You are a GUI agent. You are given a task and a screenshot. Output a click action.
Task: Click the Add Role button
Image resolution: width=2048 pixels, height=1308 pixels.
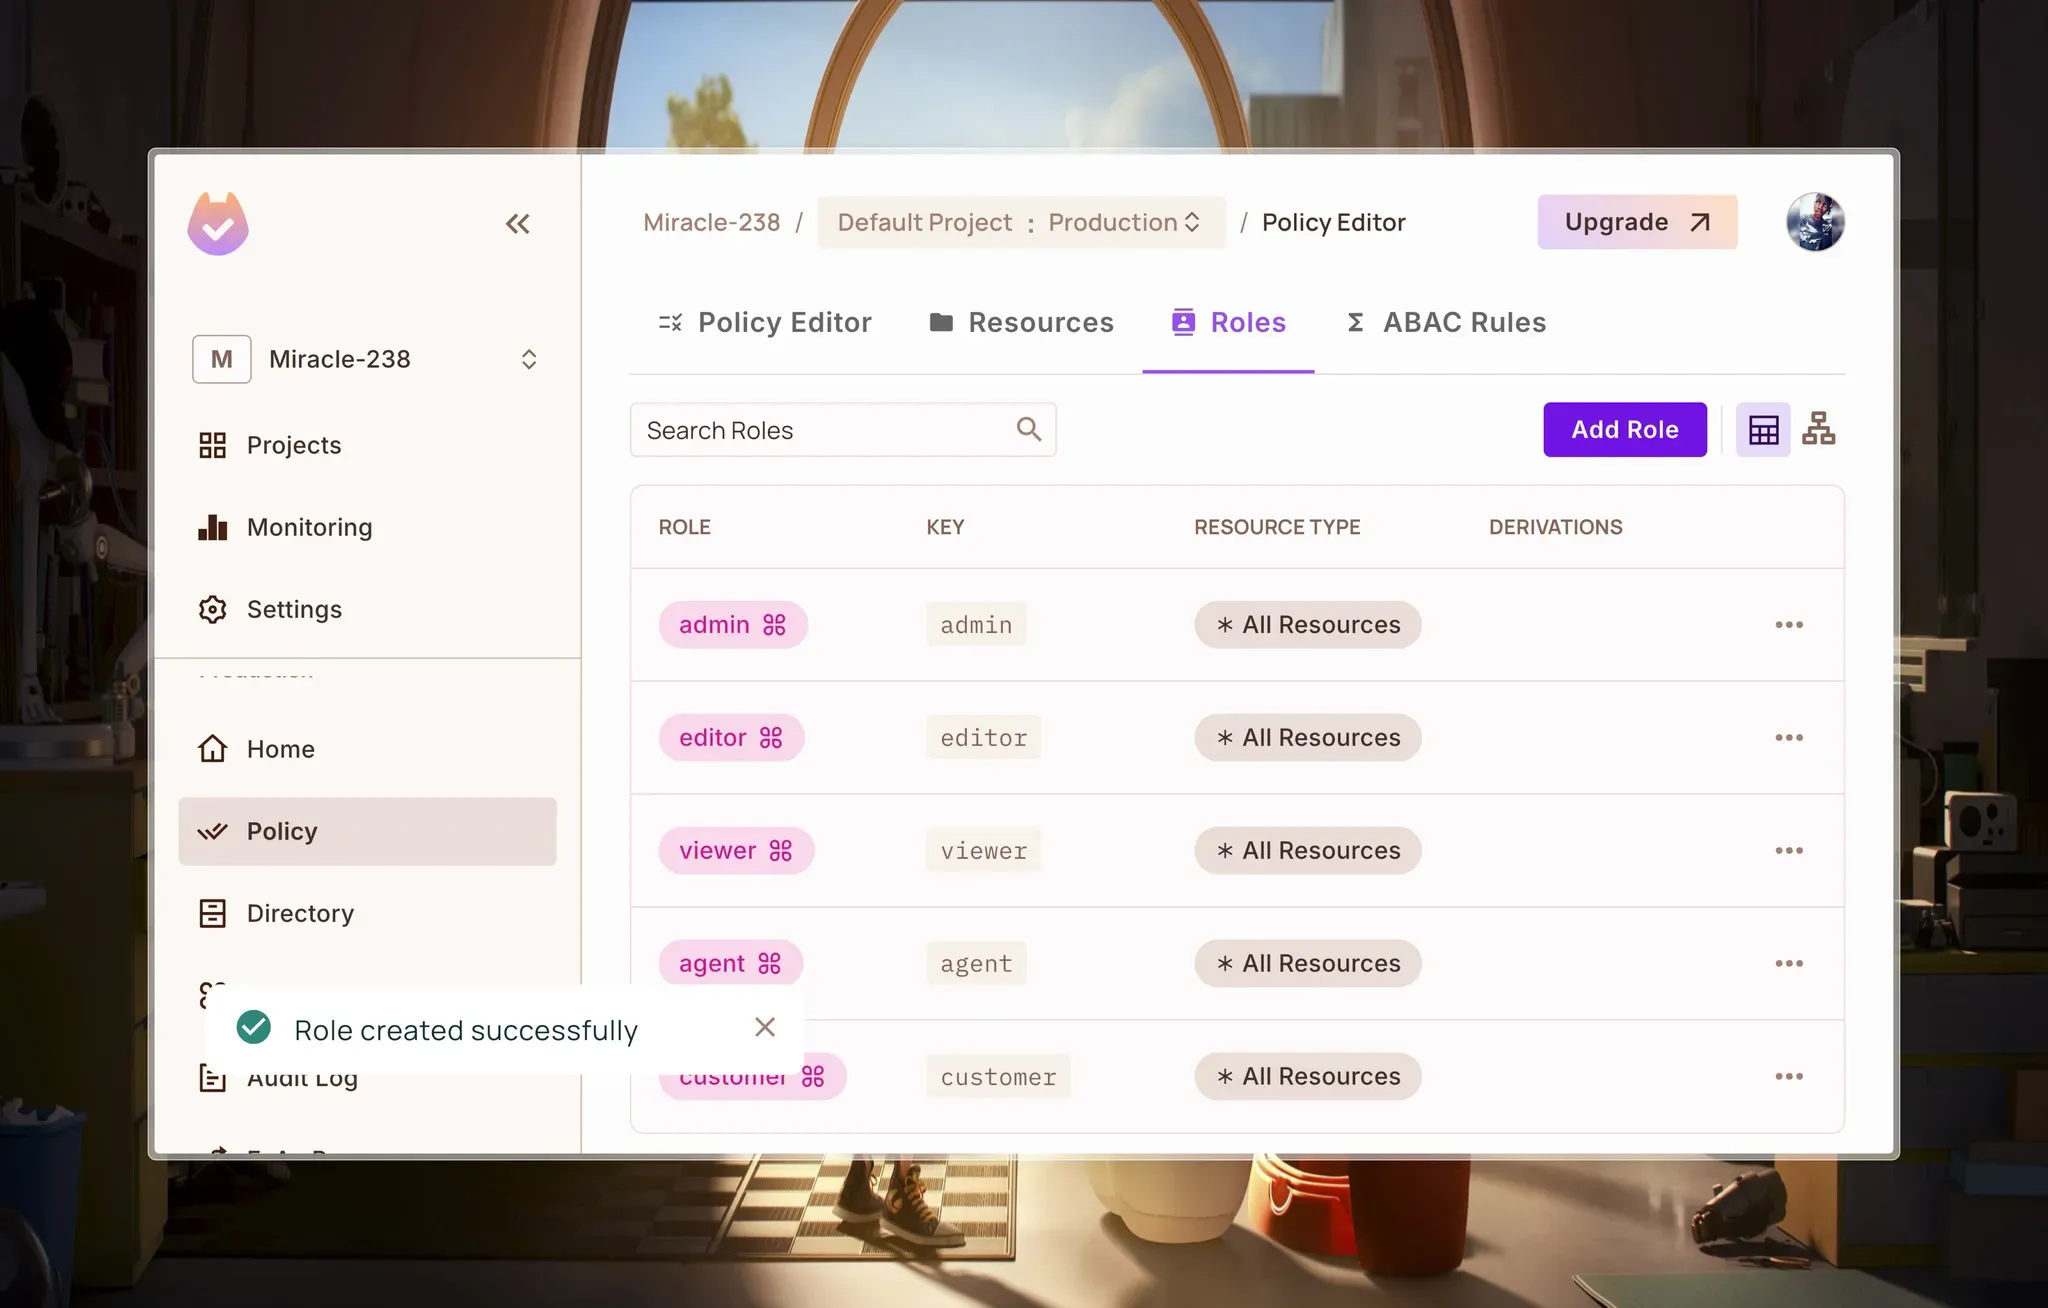click(x=1624, y=430)
